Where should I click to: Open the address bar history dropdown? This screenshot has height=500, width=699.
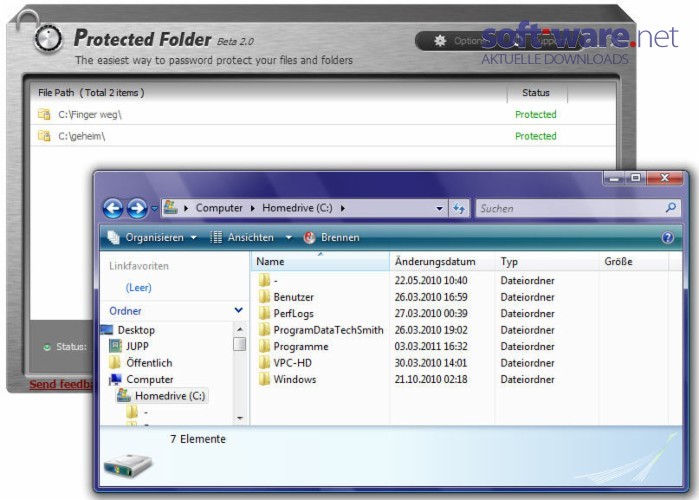click(439, 208)
